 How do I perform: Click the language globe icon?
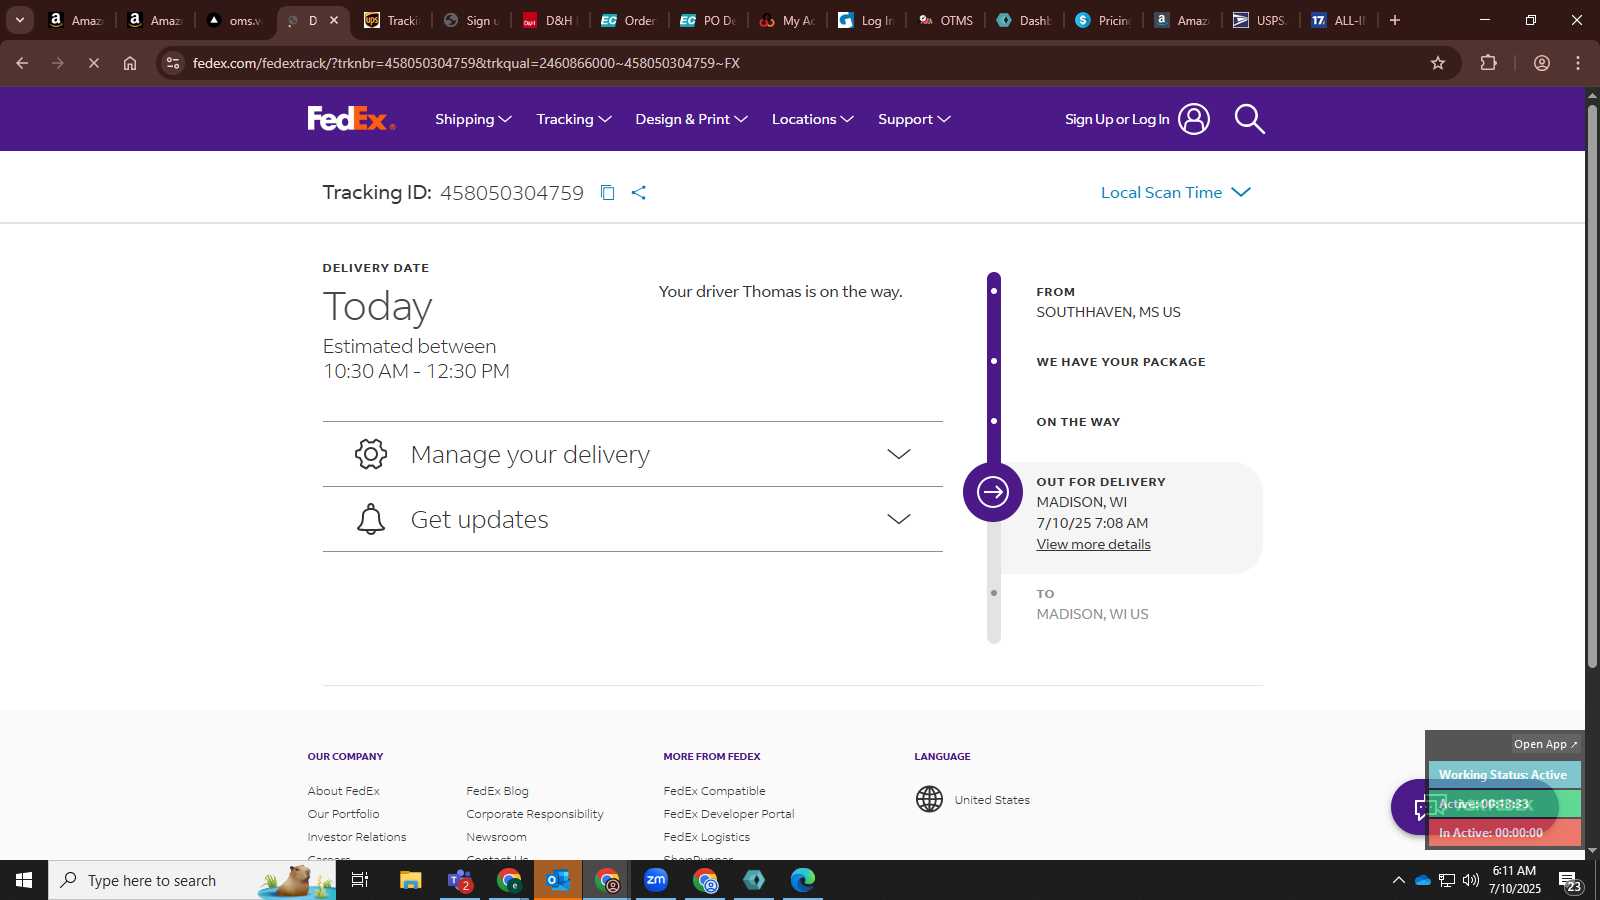pyautogui.click(x=929, y=799)
